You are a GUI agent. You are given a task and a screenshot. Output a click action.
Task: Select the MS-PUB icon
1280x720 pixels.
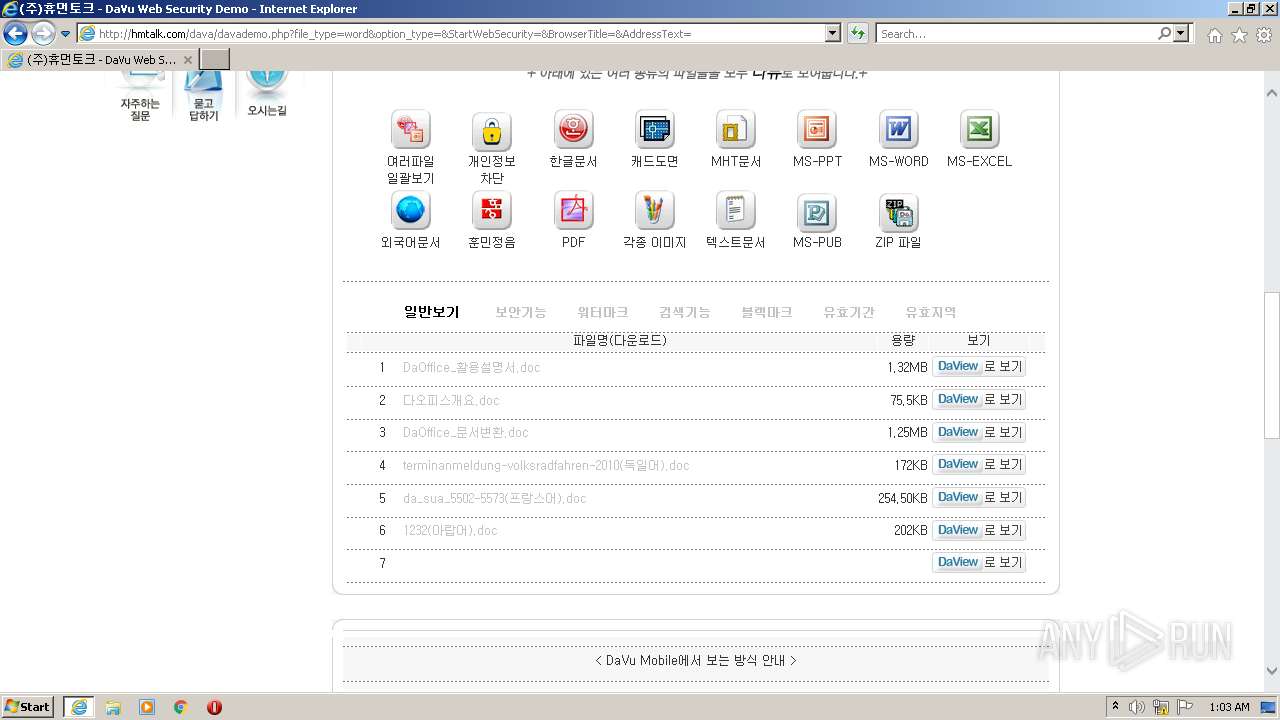817,211
